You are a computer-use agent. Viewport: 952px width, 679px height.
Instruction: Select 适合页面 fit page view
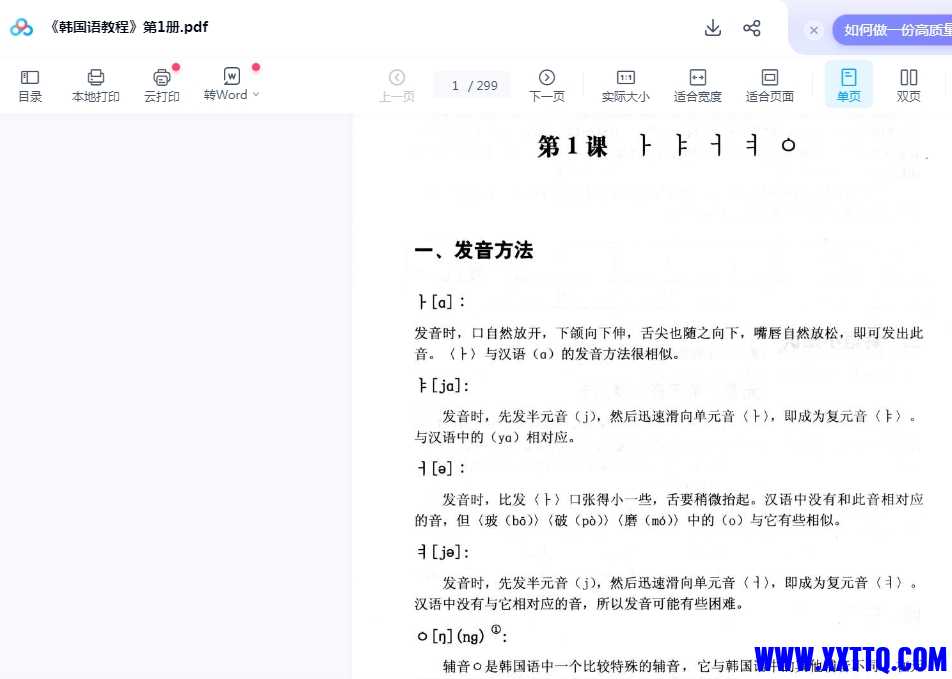[769, 86]
